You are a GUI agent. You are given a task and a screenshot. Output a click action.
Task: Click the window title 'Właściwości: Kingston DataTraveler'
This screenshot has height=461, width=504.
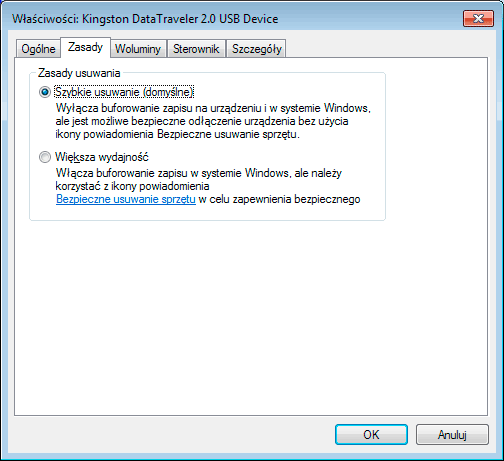click(x=145, y=19)
